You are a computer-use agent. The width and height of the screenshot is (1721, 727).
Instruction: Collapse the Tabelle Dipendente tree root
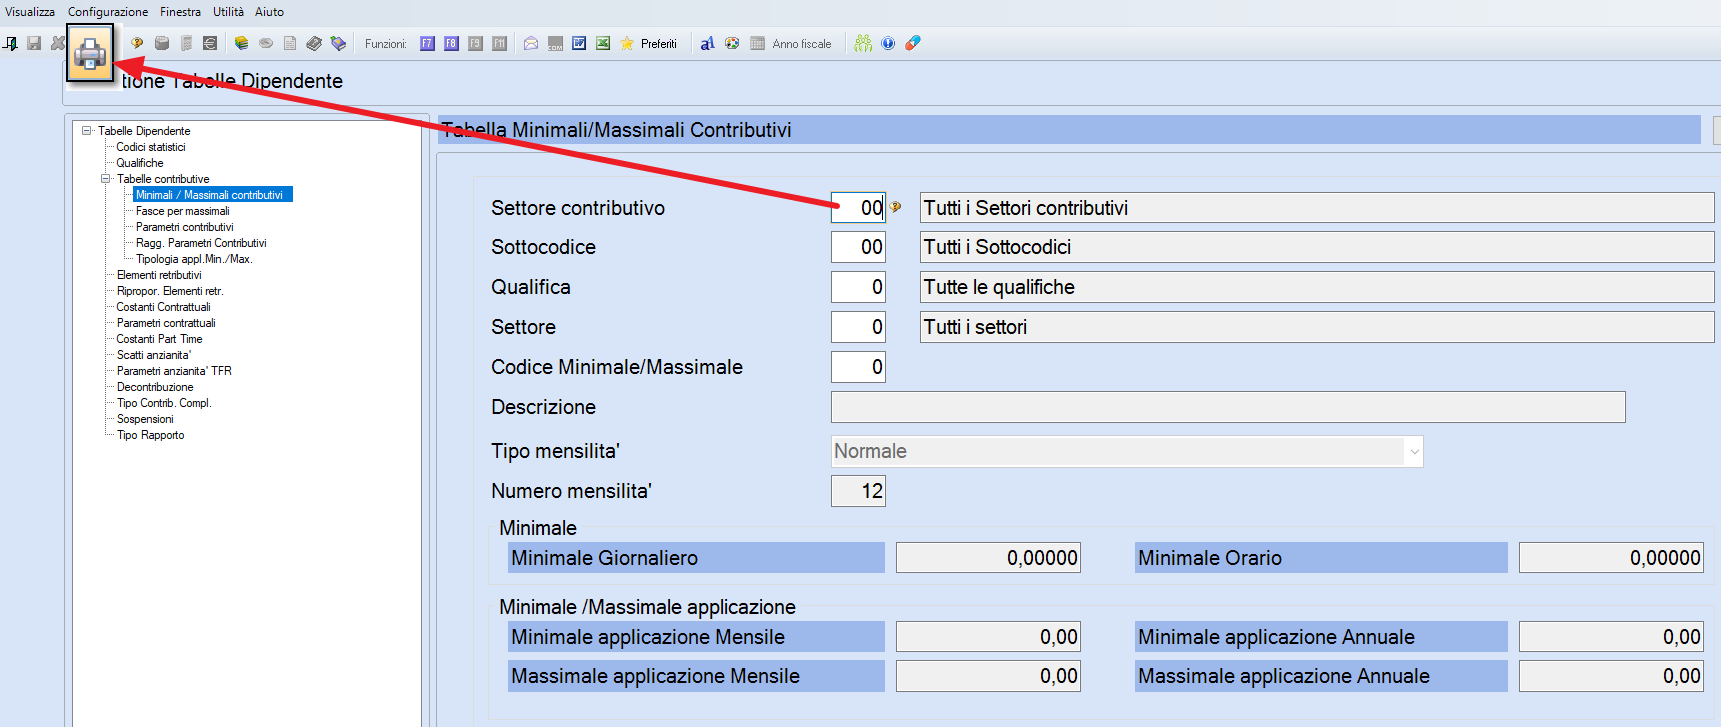(x=87, y=130)
